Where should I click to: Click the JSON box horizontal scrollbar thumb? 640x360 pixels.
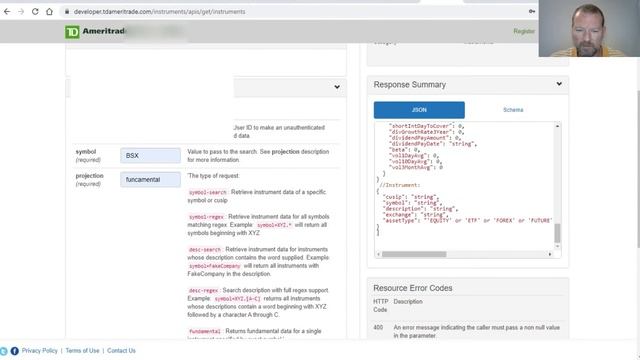(414, 254)
